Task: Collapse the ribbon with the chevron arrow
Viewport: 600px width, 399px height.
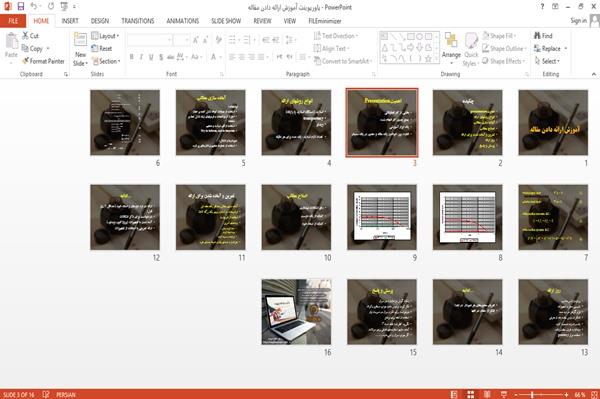Action: [x=593, y=74]
